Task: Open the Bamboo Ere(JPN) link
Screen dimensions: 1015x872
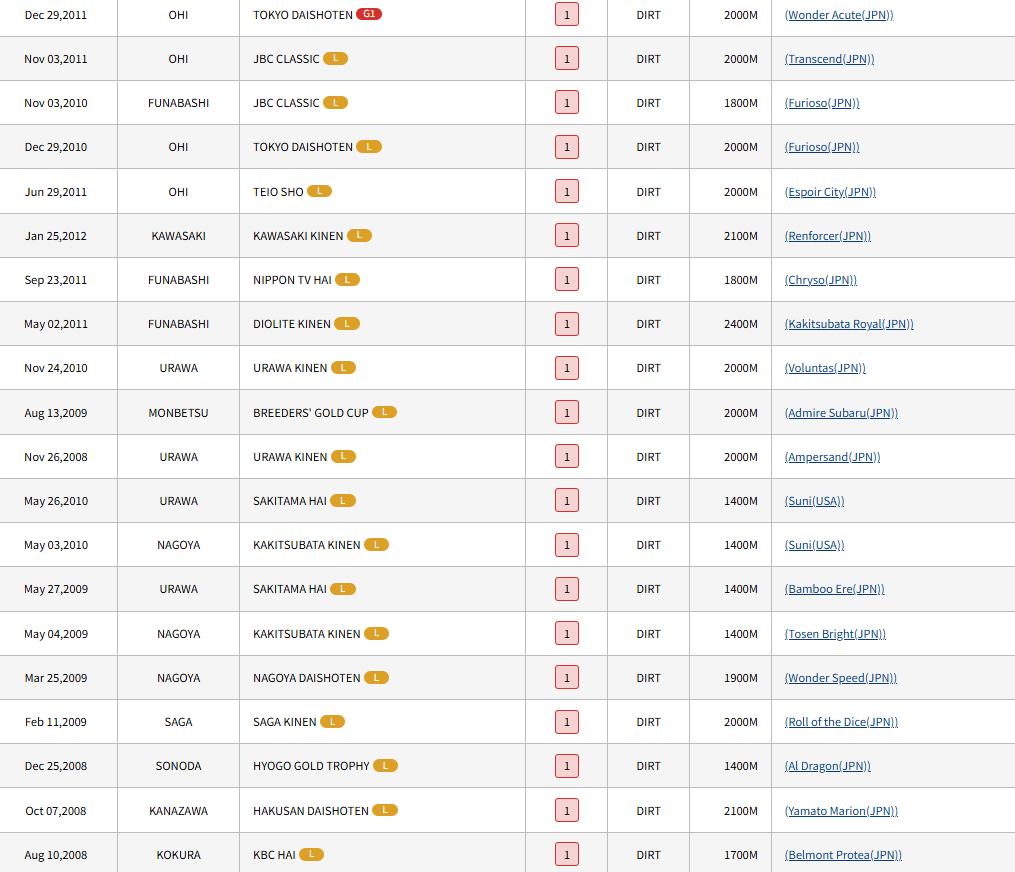Action: 834,589
